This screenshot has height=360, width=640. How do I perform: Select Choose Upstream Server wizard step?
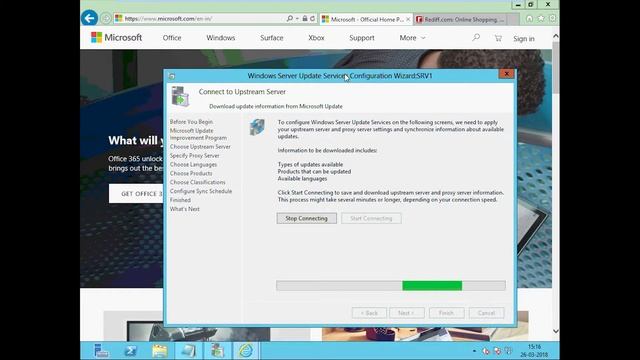pos(200,147)
